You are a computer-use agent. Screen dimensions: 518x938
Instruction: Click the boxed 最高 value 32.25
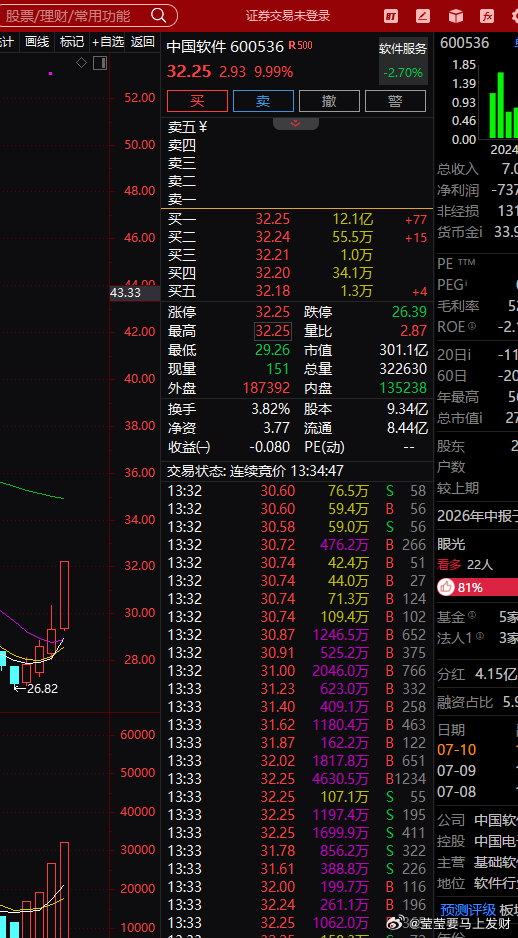[x=272, y=331]
